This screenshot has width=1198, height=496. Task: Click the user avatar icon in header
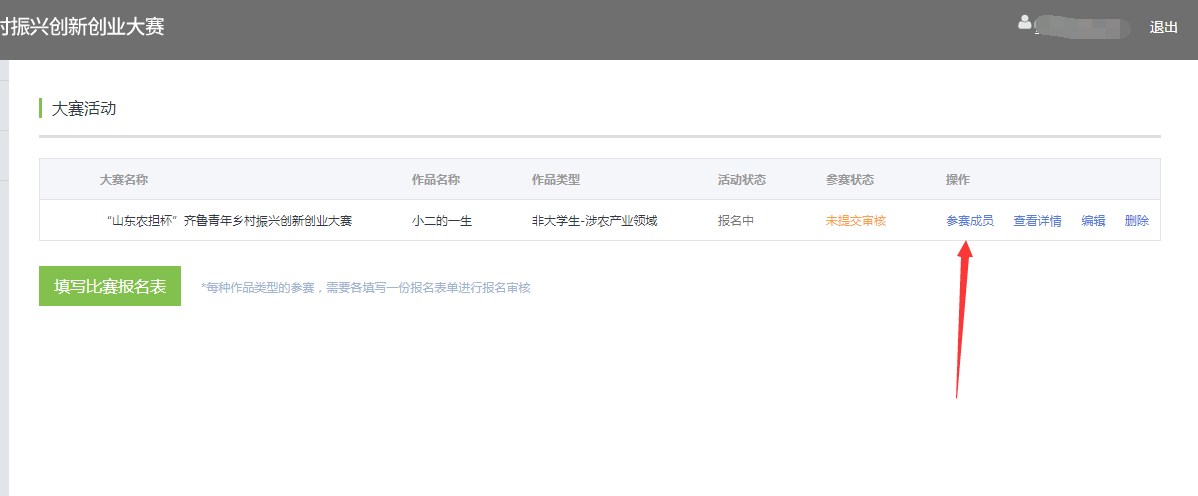pos(1024,22)
